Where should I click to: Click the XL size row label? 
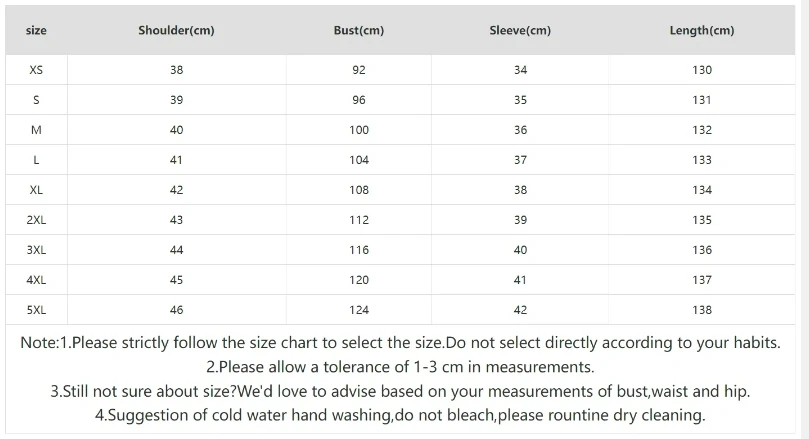(36, 190)
